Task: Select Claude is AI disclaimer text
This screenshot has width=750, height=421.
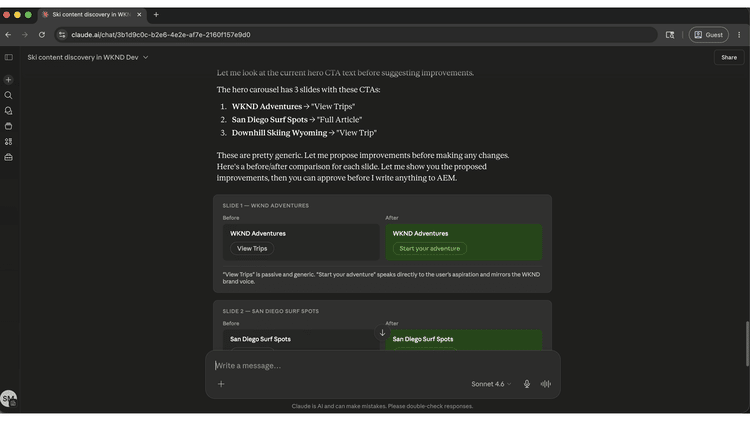Action: (x=382, y=406)
